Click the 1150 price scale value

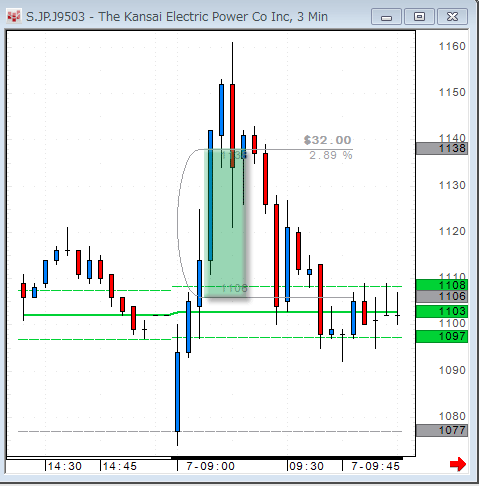[x=452, y=92]
